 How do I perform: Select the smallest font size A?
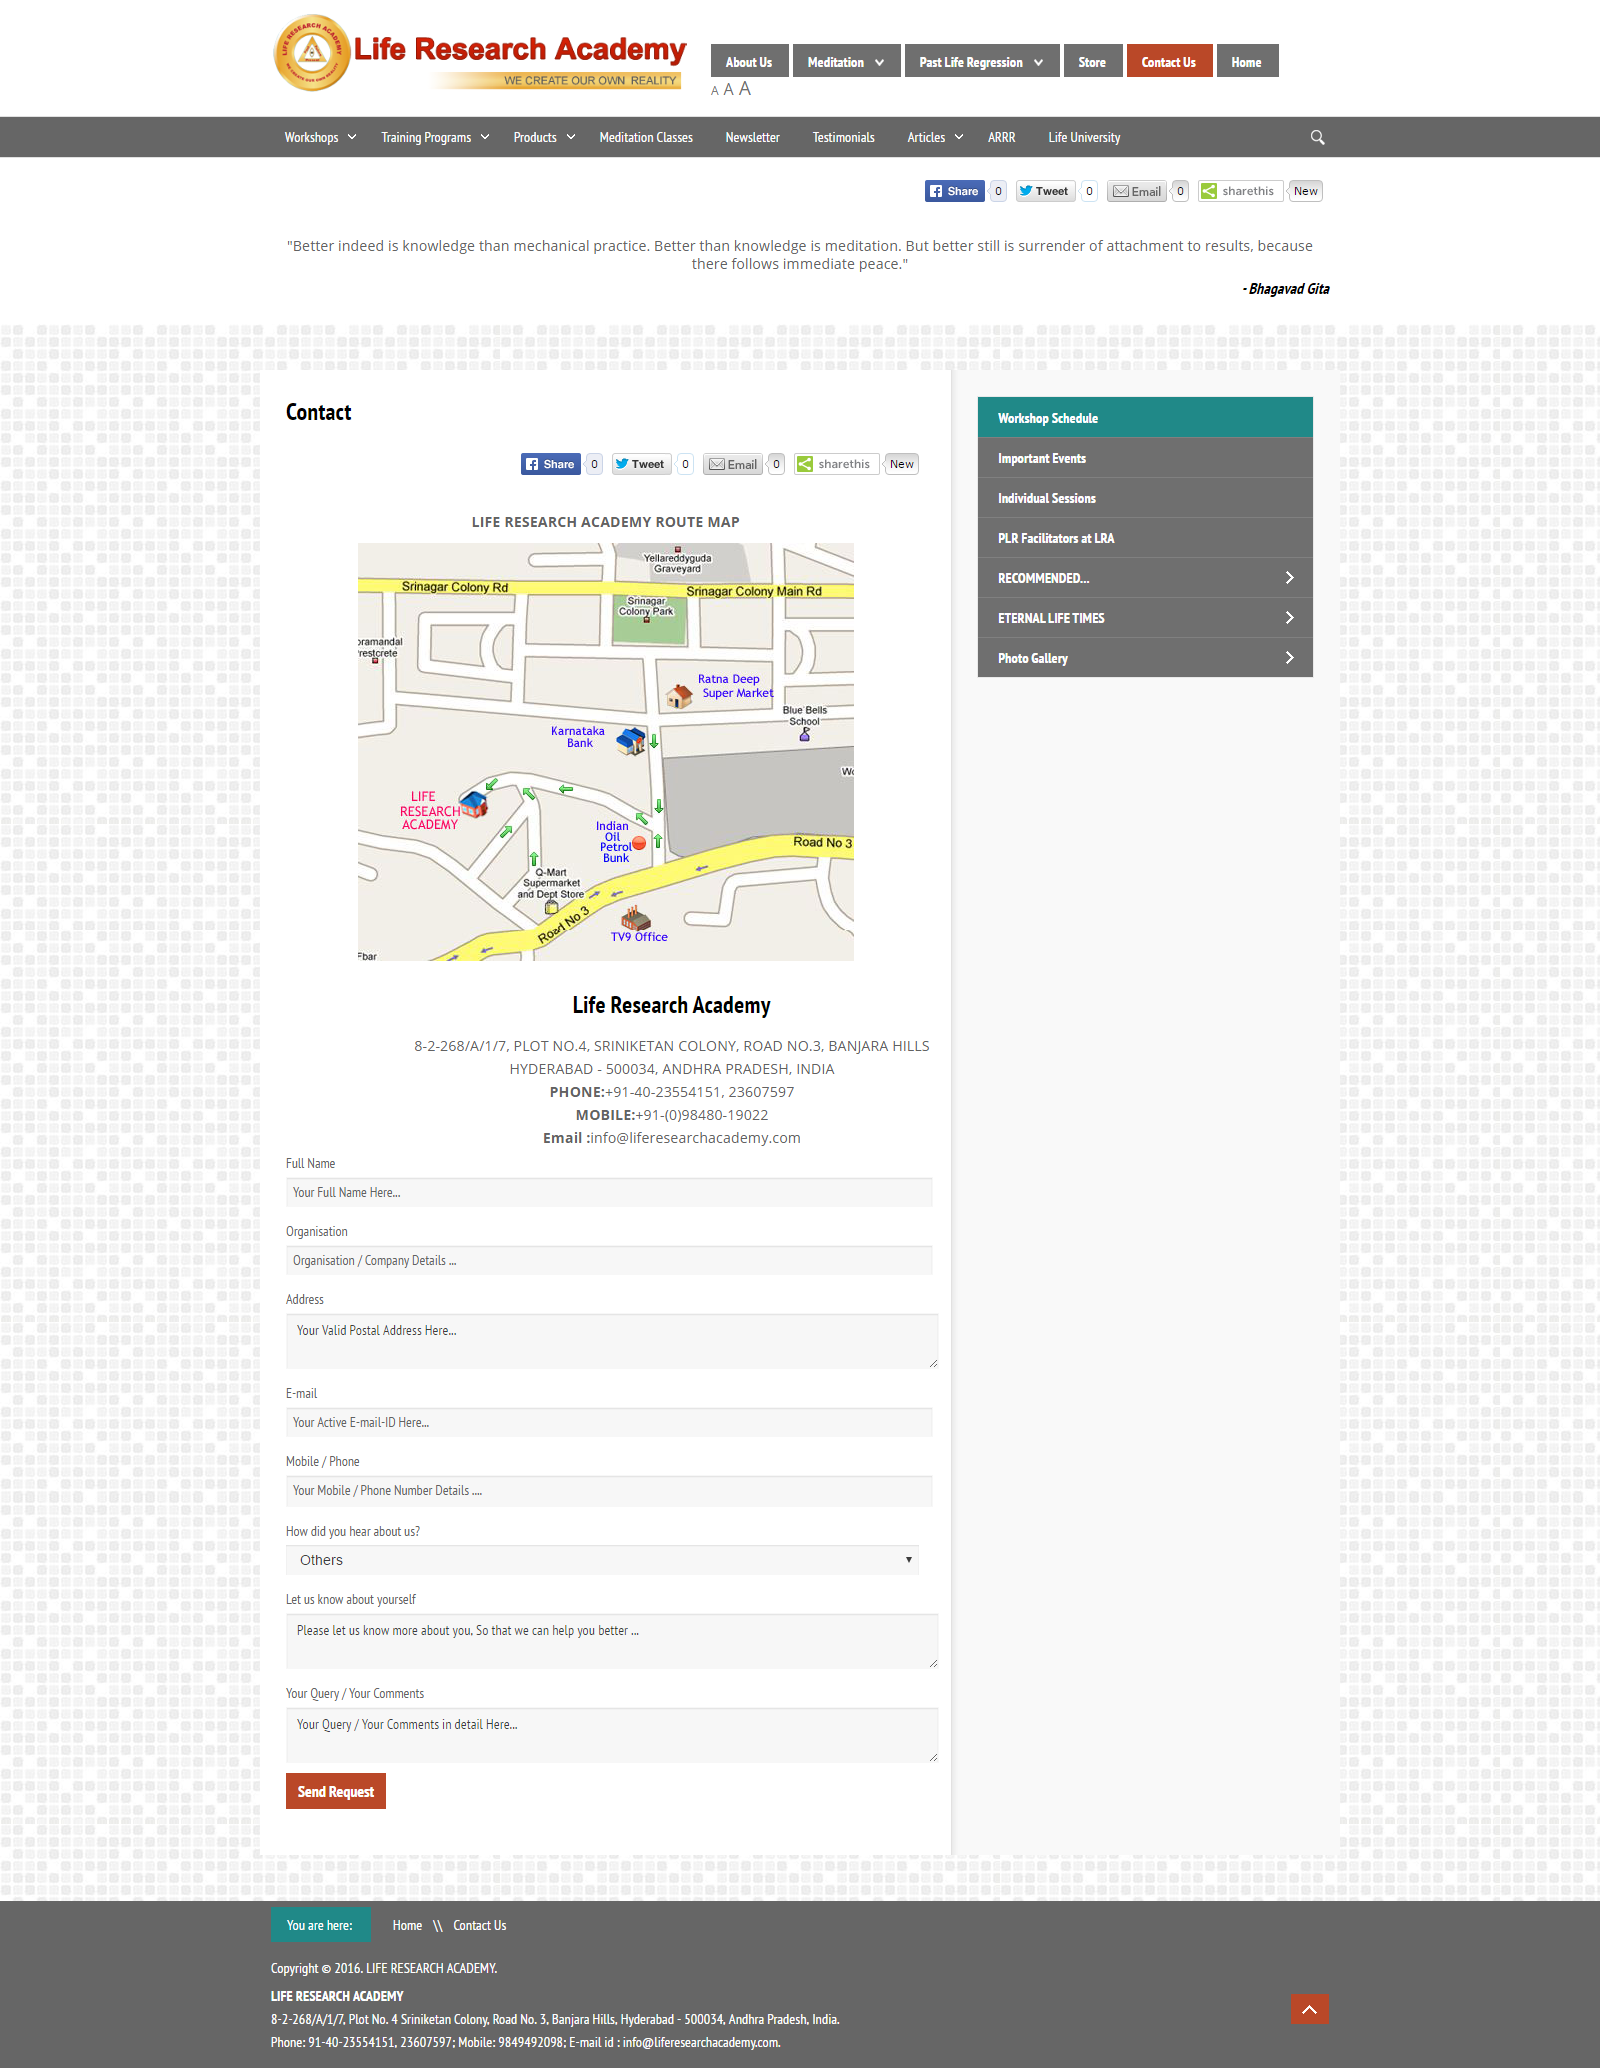tap(715, 91)
